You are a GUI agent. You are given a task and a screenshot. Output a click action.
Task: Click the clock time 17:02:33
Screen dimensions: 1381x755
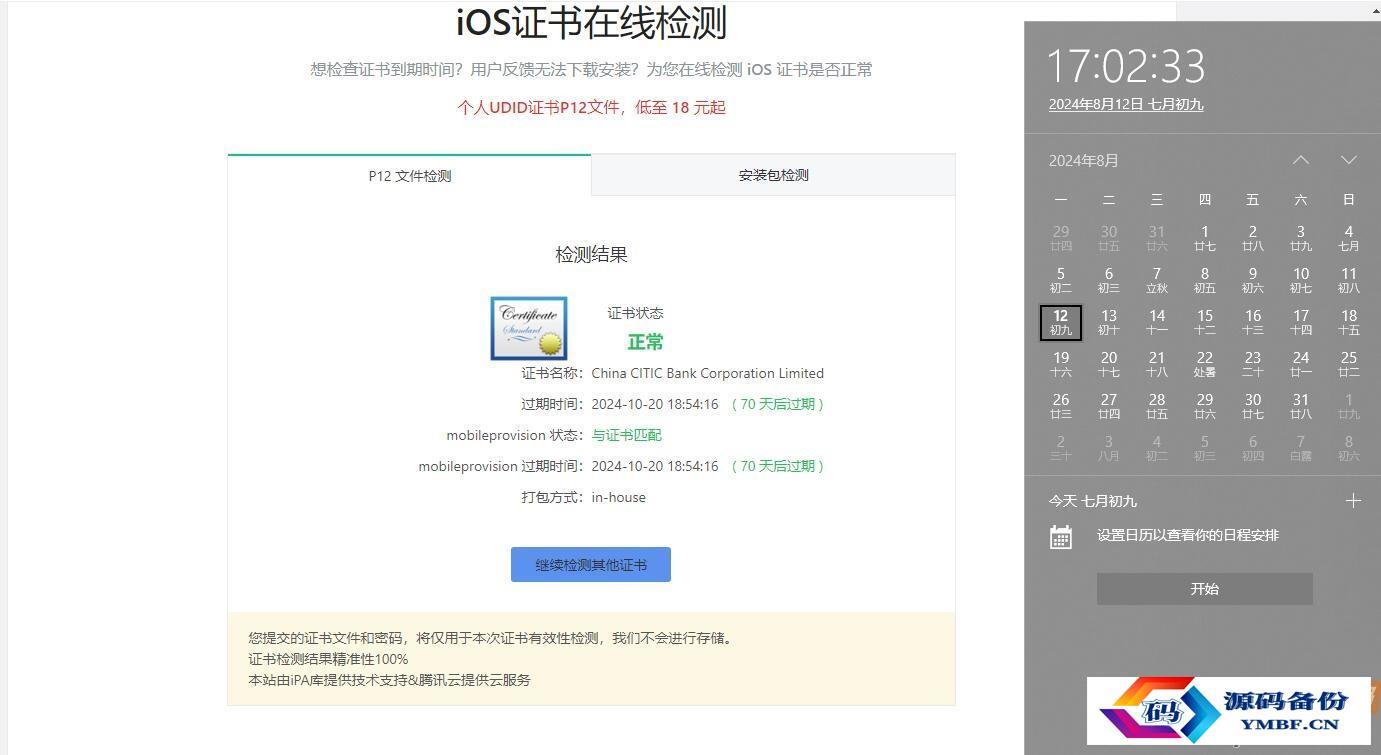pyautogui.click(x=1126, y=66)
